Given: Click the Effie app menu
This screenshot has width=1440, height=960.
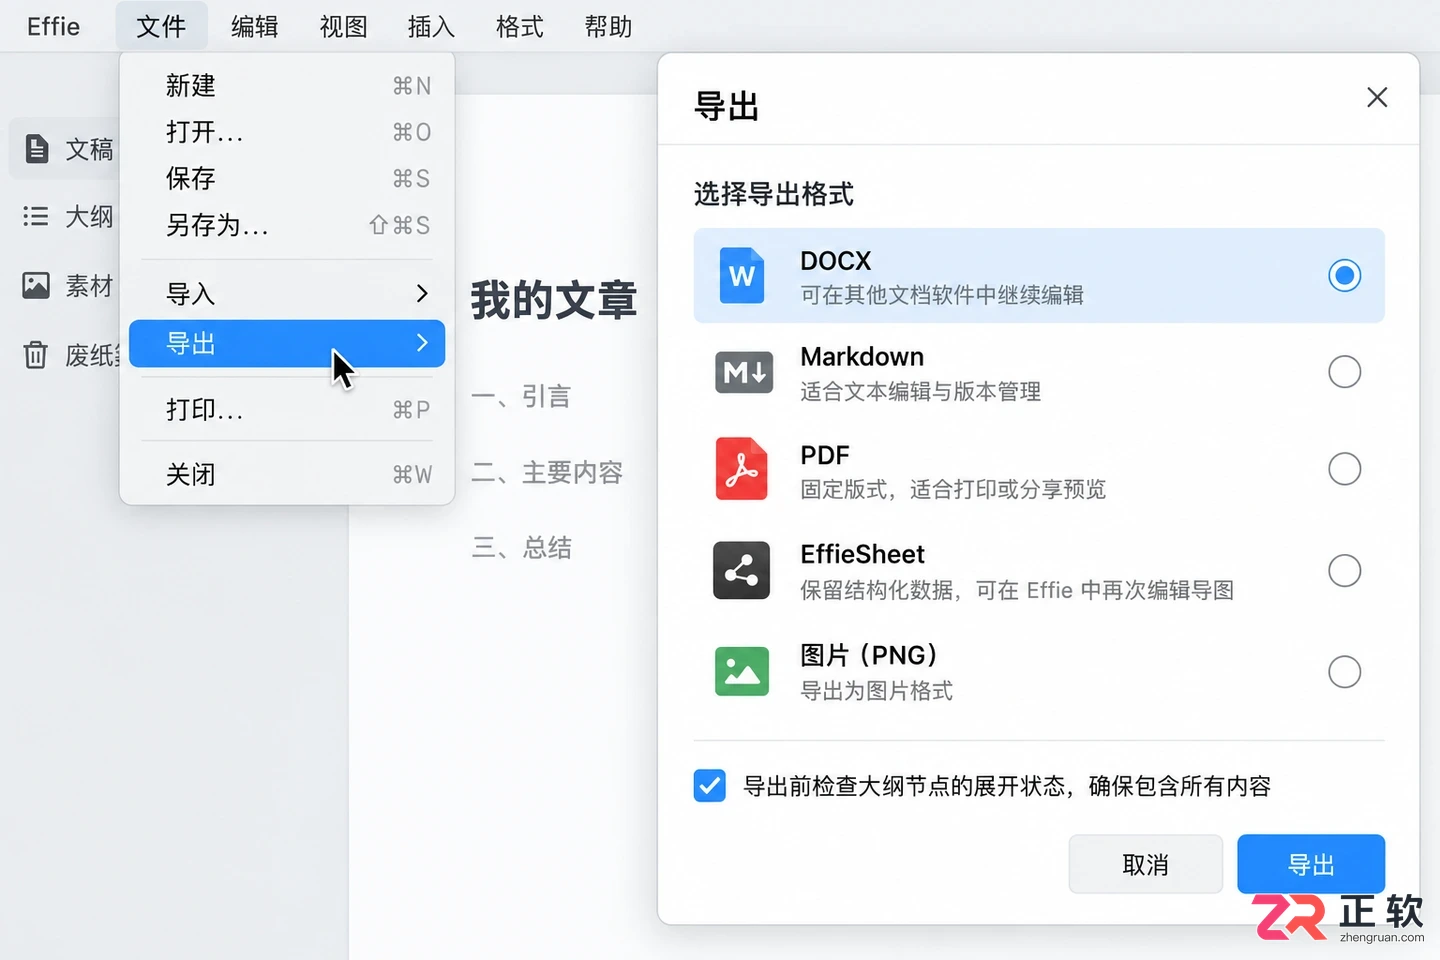Looking at the screenshot, I should (x=53, y=26).
